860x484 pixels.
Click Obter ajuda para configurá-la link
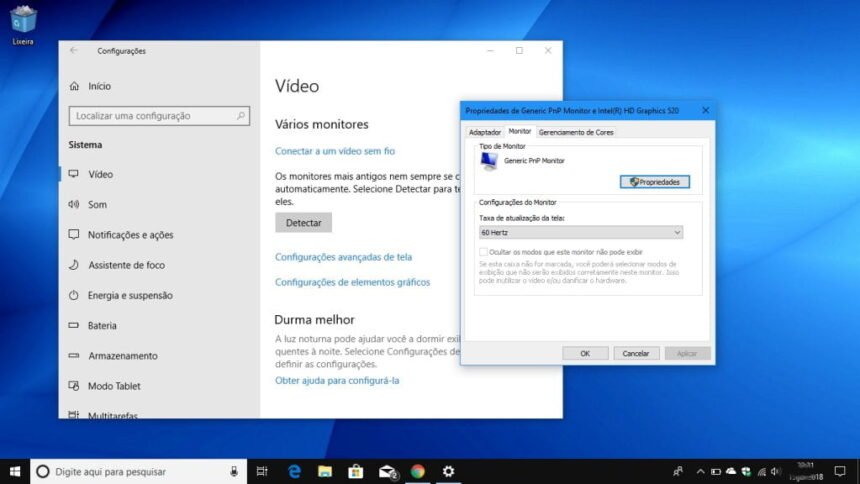tap(337, 380)
